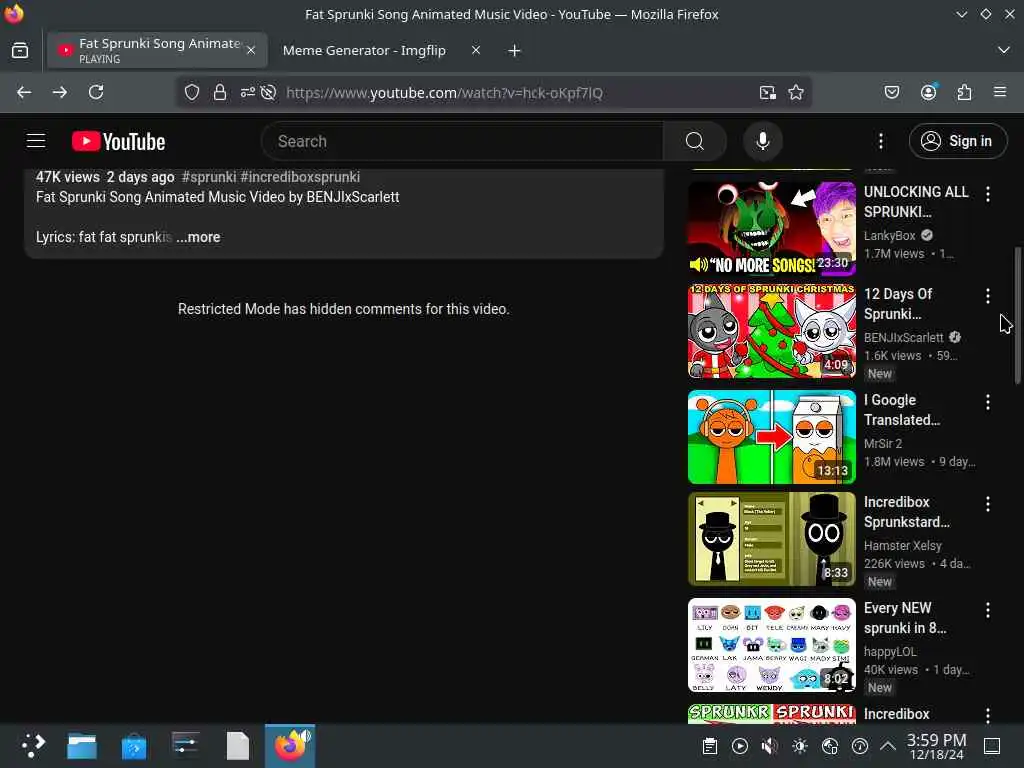Click the Firefox taskbar button

coord(290,746)
